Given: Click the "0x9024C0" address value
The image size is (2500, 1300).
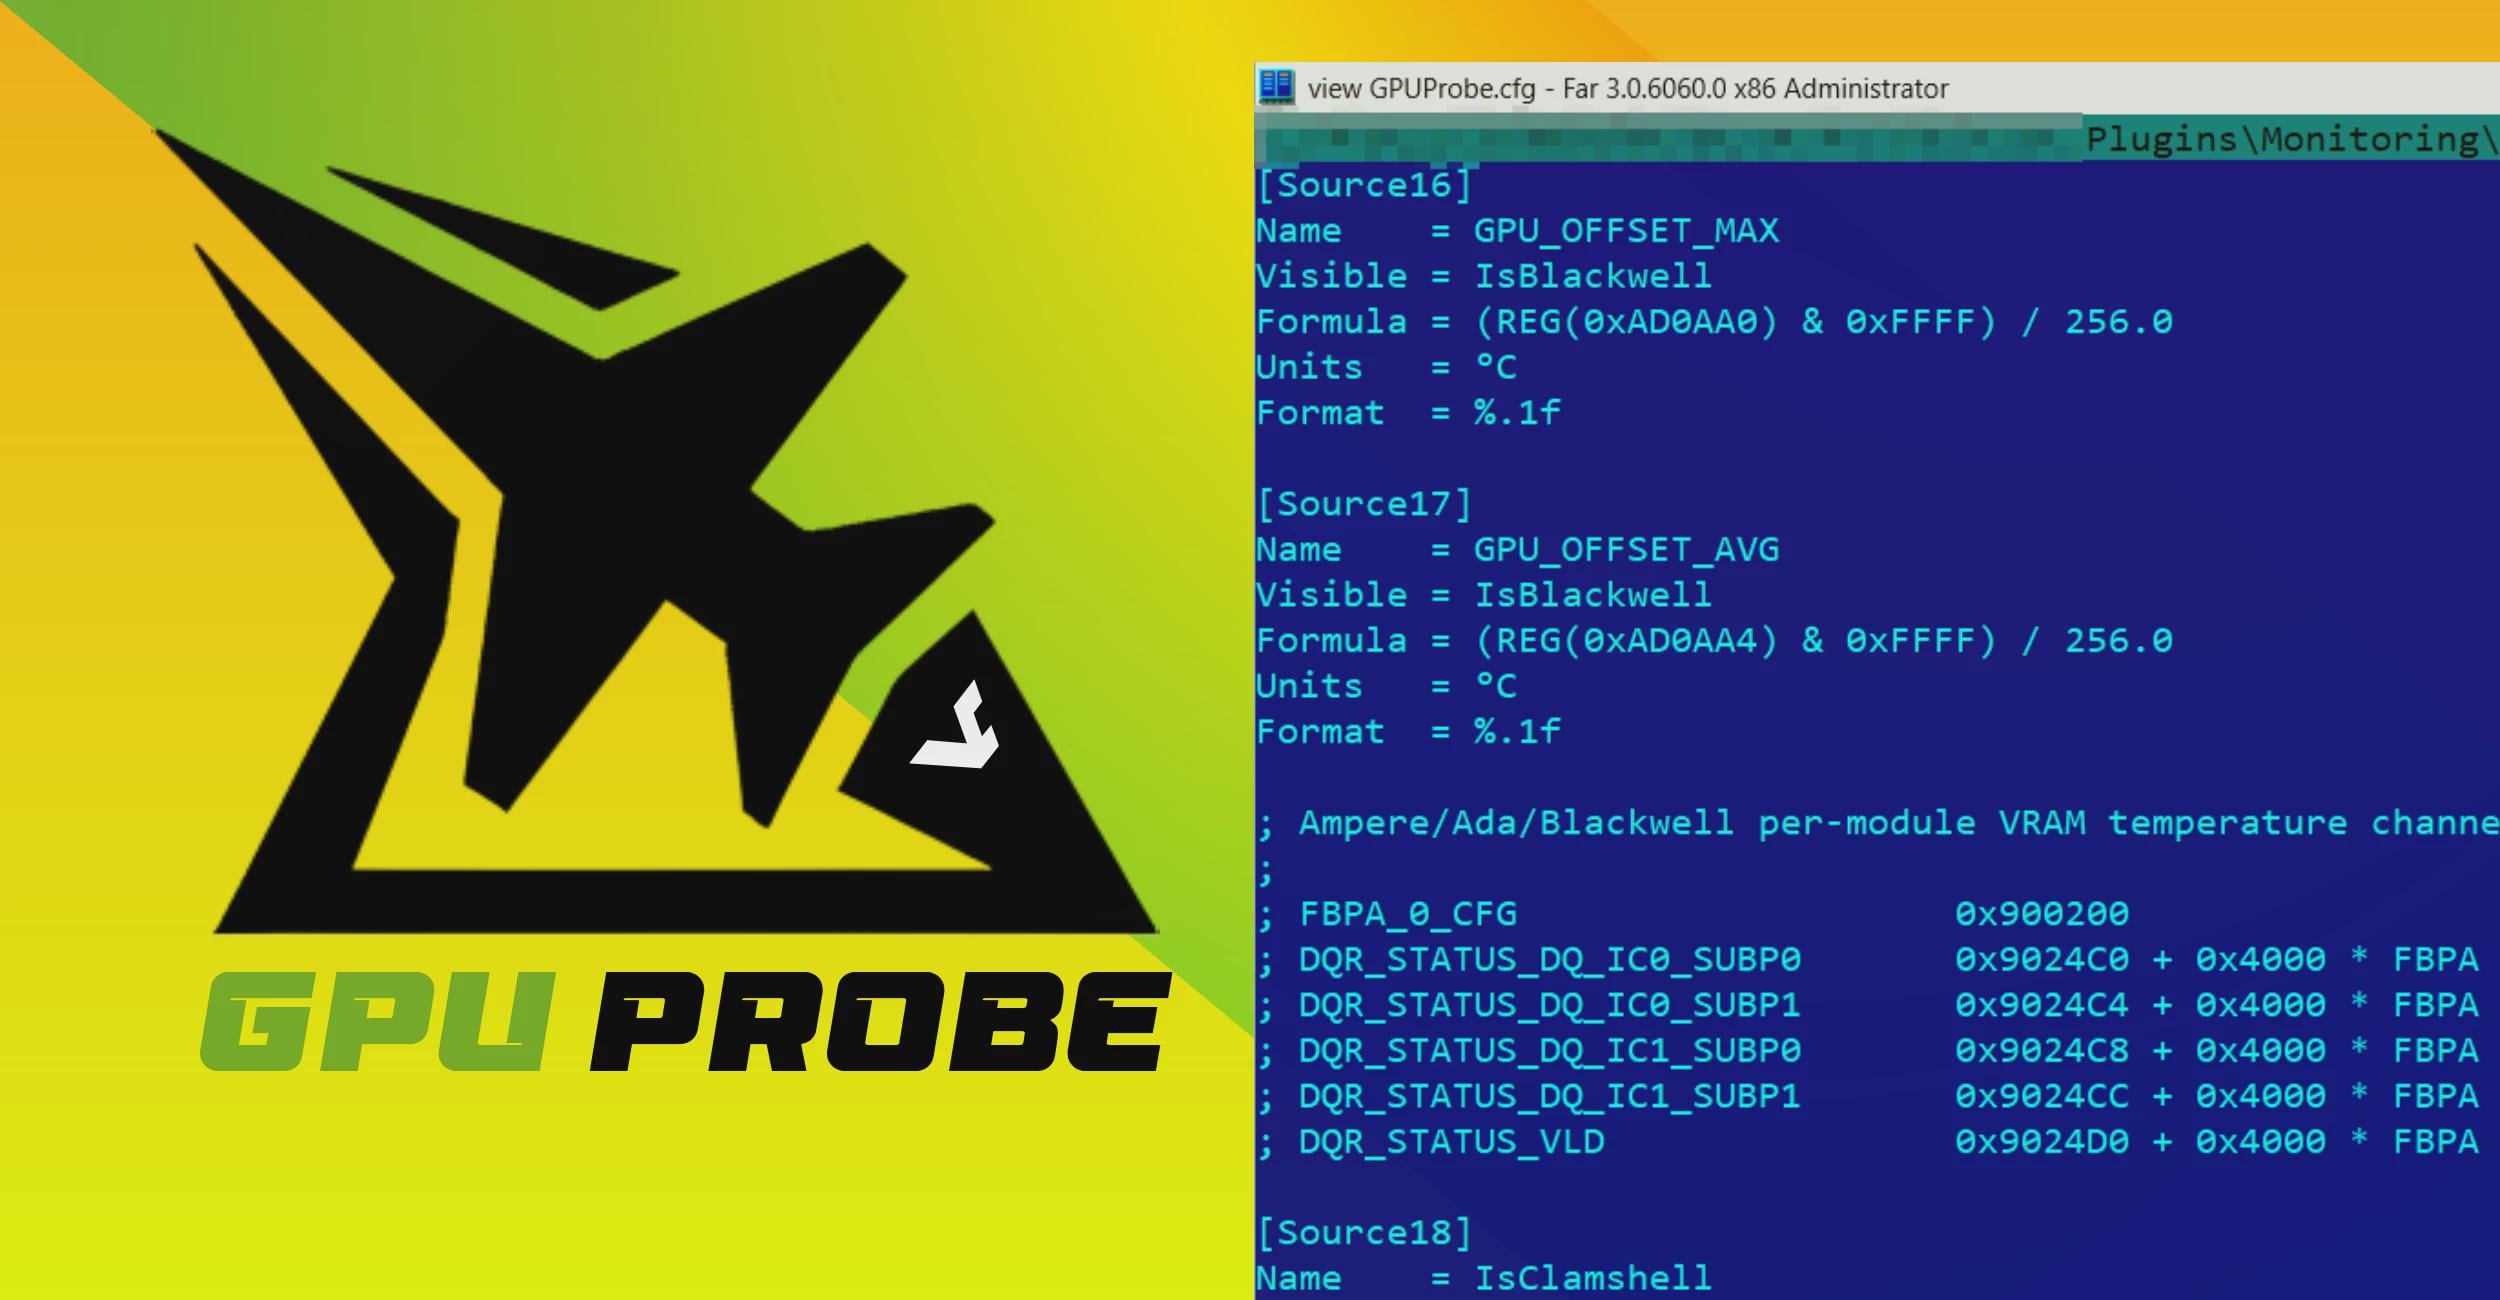Looking at the screenshot, I should point(2042,960).
